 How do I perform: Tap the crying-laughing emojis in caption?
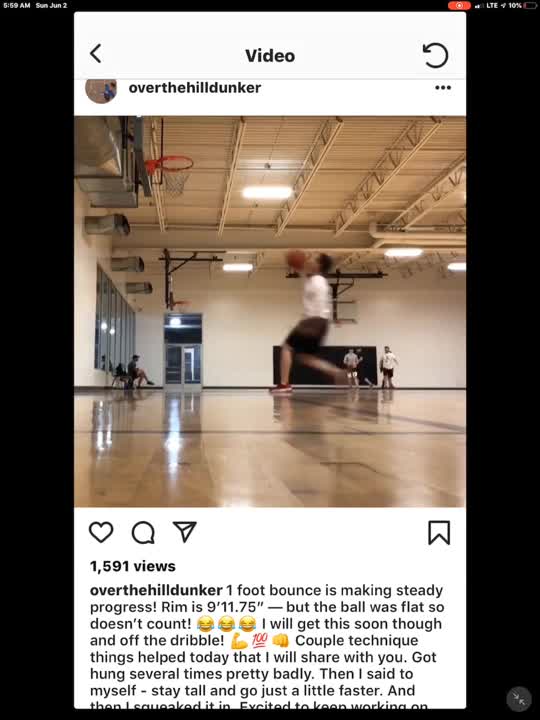226,624
